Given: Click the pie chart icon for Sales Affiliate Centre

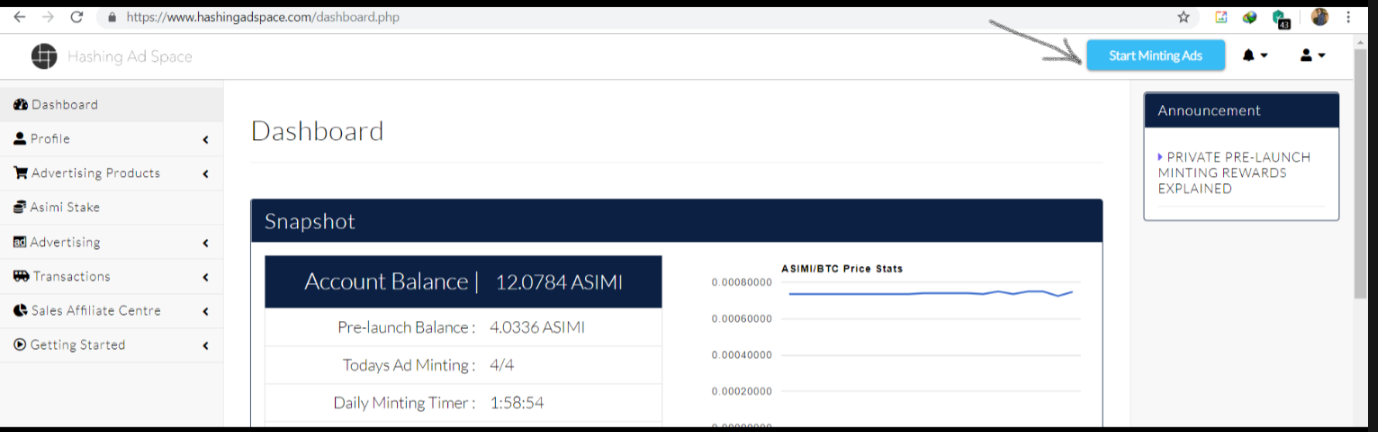Looking at the screenshot, I should click(x=20, y=311).
